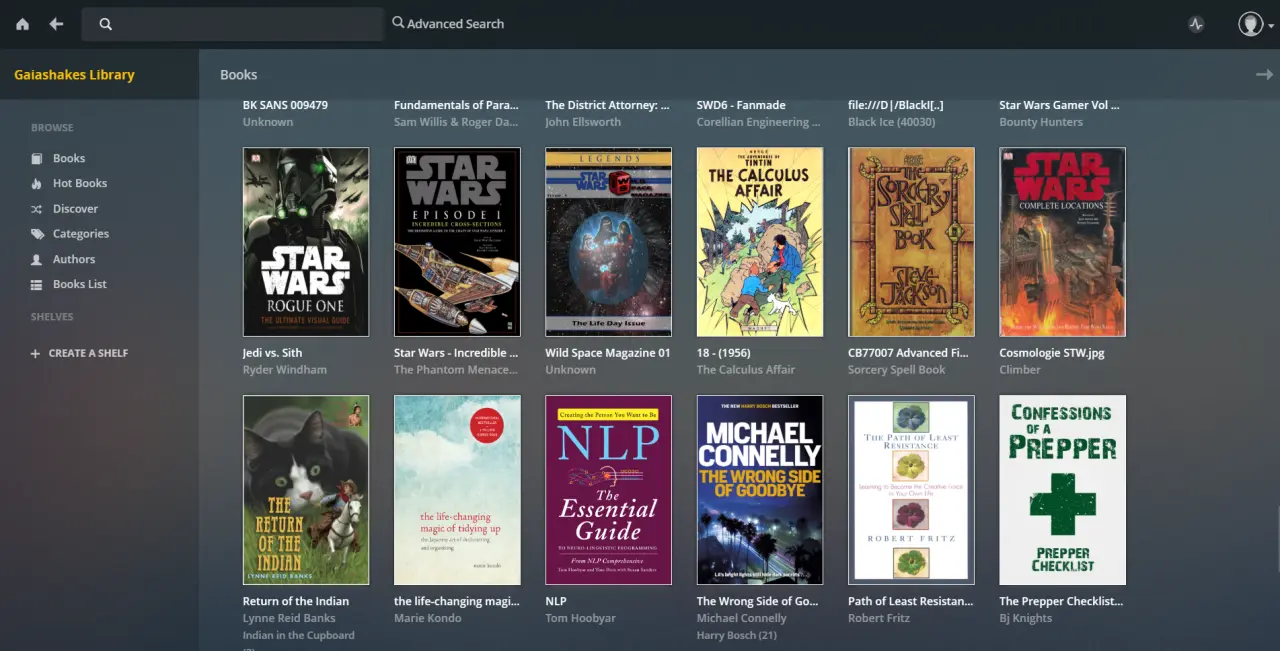The width and height of the screenshot is (1280, 651).
Task: Open The Return of the Indian cover
Action: (306, 490)
